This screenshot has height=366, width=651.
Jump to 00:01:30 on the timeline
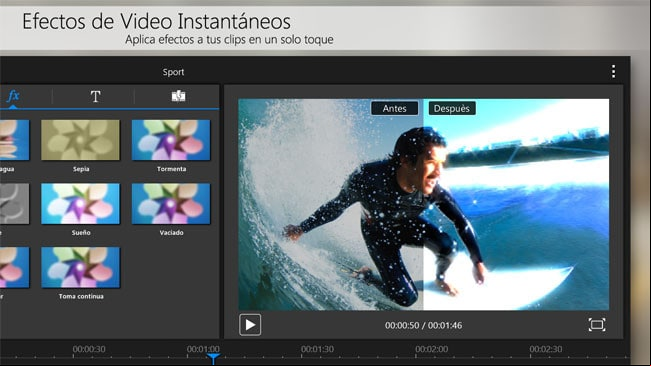[x=317, y=349]
